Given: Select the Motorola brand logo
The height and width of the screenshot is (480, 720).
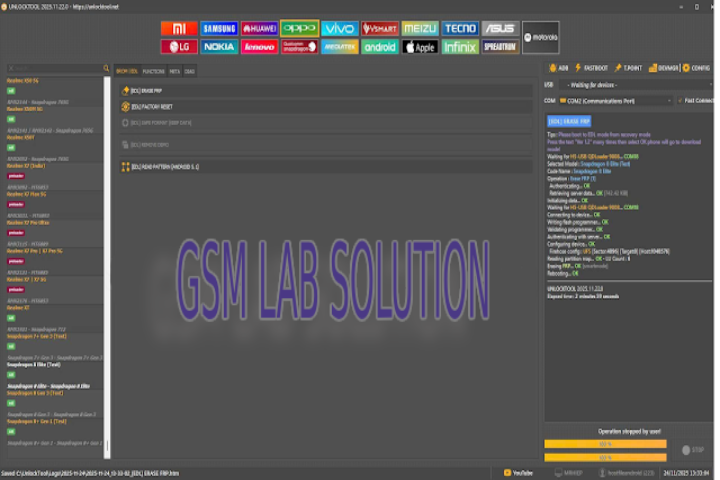Looking at the screenshot, I should point(541,37).
